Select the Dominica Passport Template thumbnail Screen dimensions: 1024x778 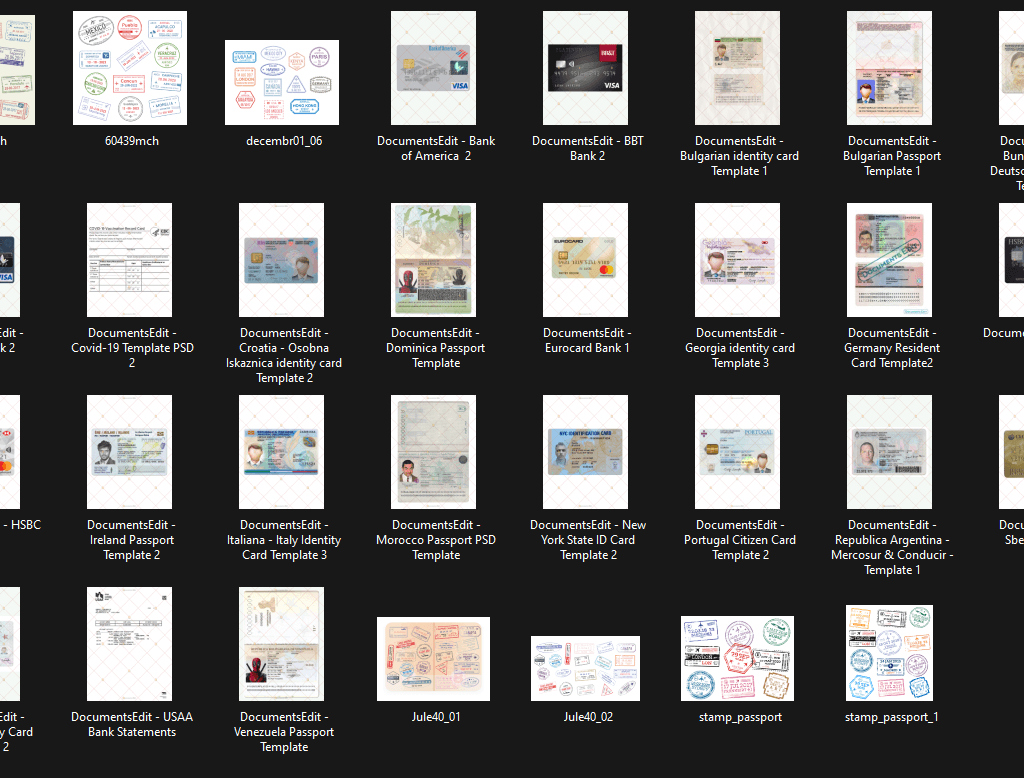click(434, 260)
